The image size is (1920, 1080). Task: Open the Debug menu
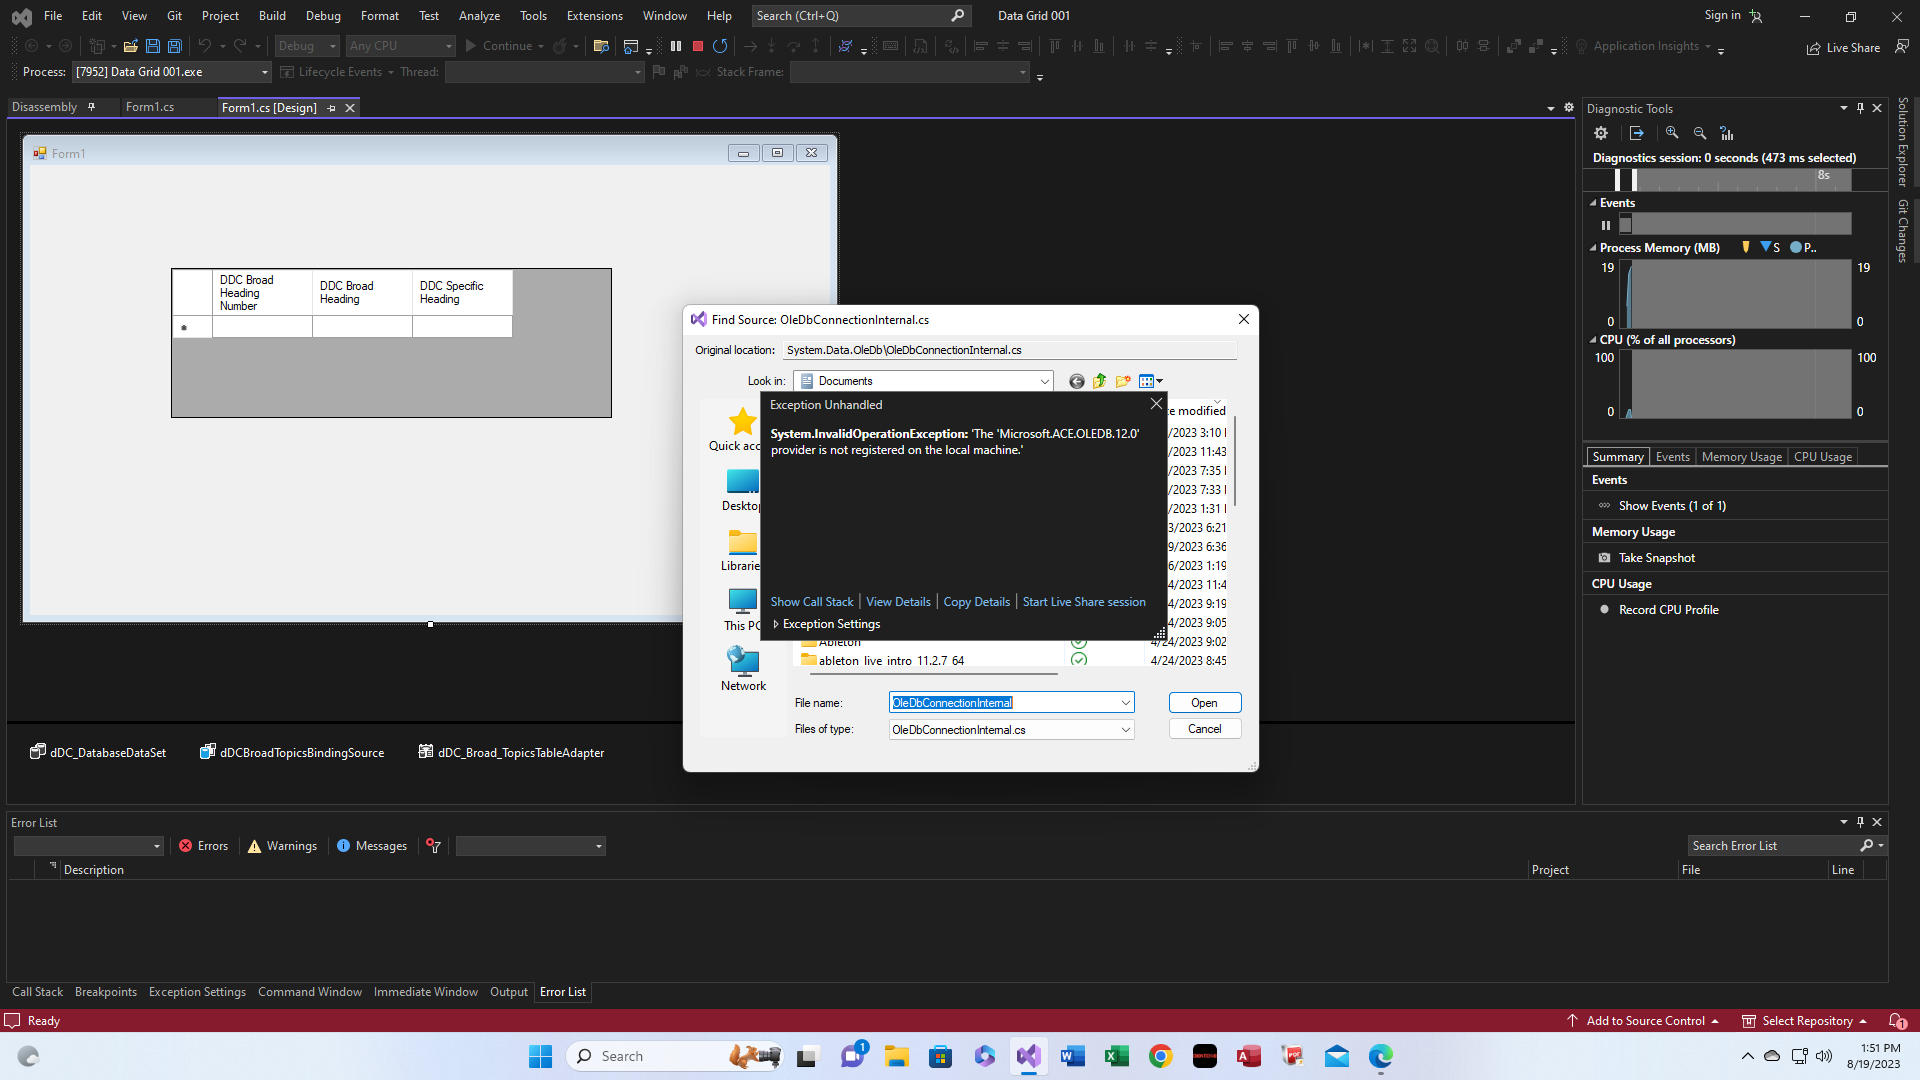pos(323,15)
